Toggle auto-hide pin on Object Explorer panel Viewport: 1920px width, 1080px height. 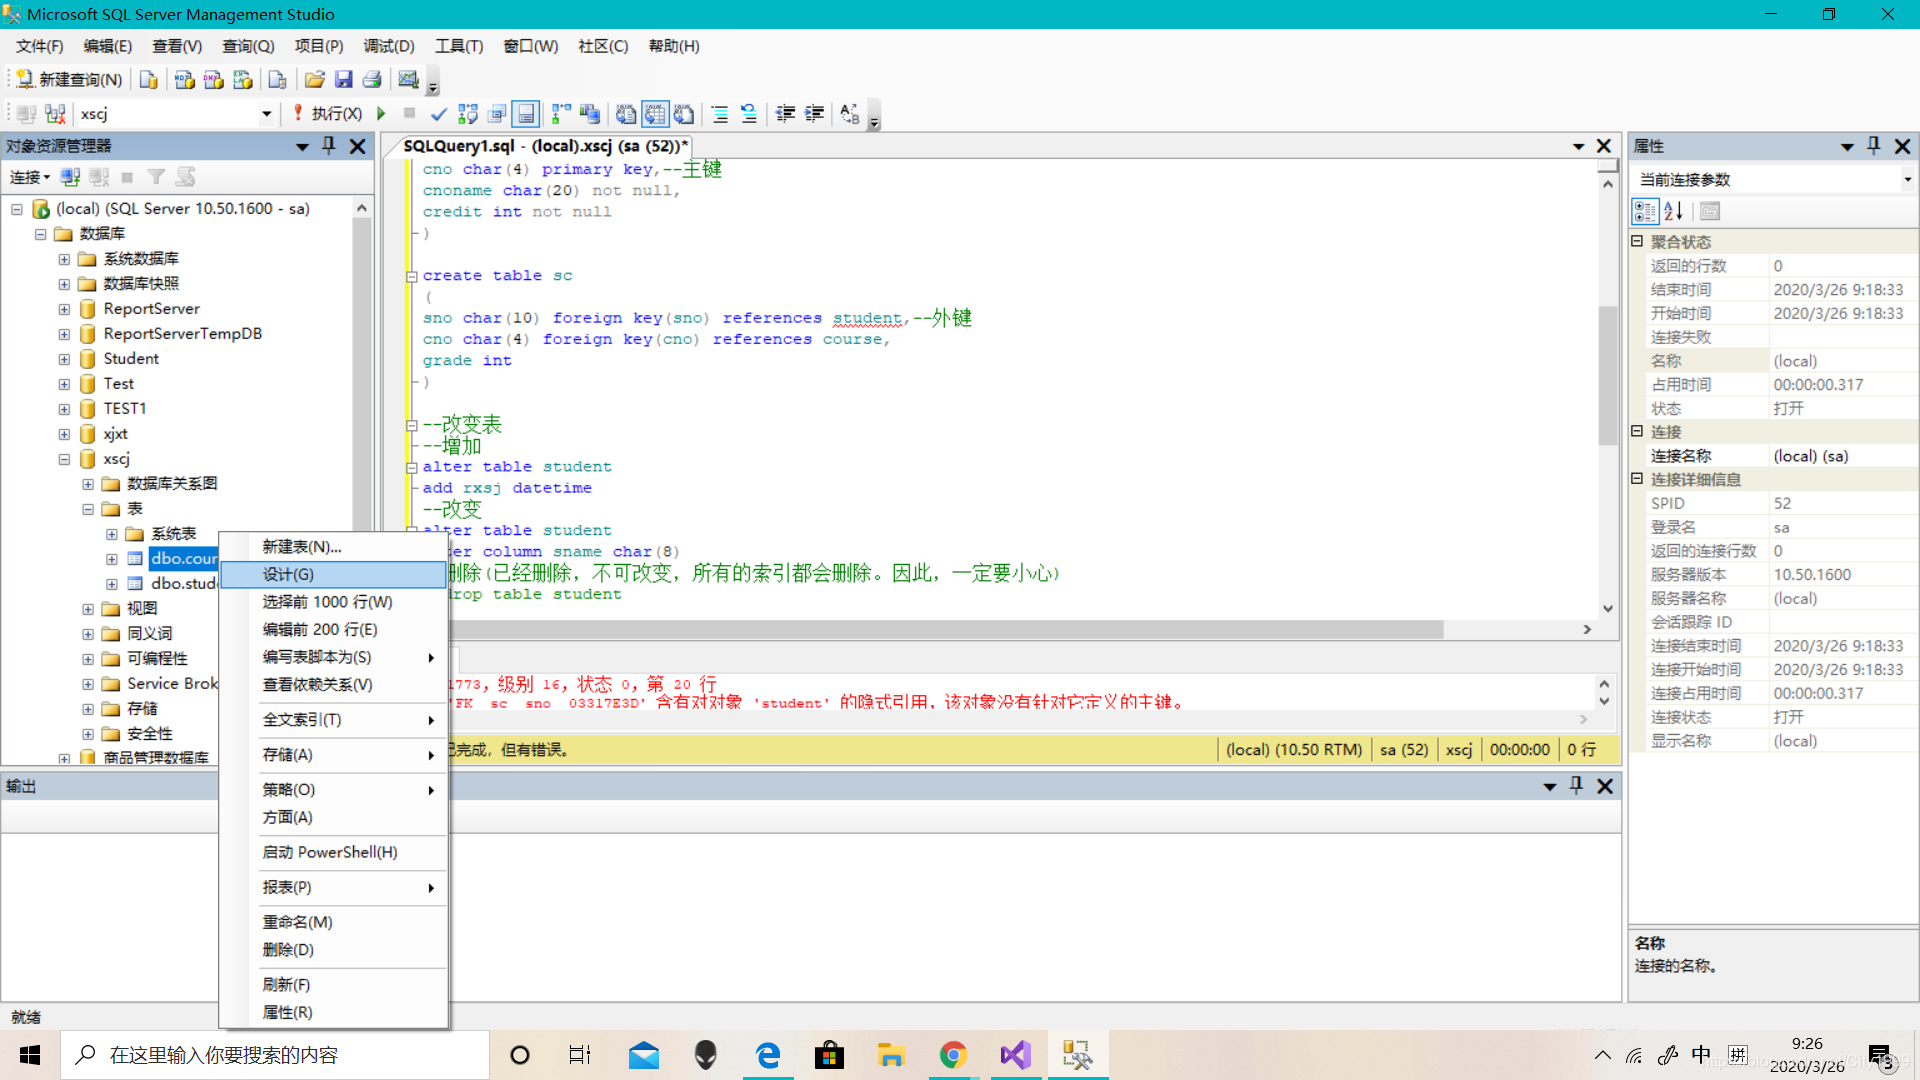(x=329, y=146)
